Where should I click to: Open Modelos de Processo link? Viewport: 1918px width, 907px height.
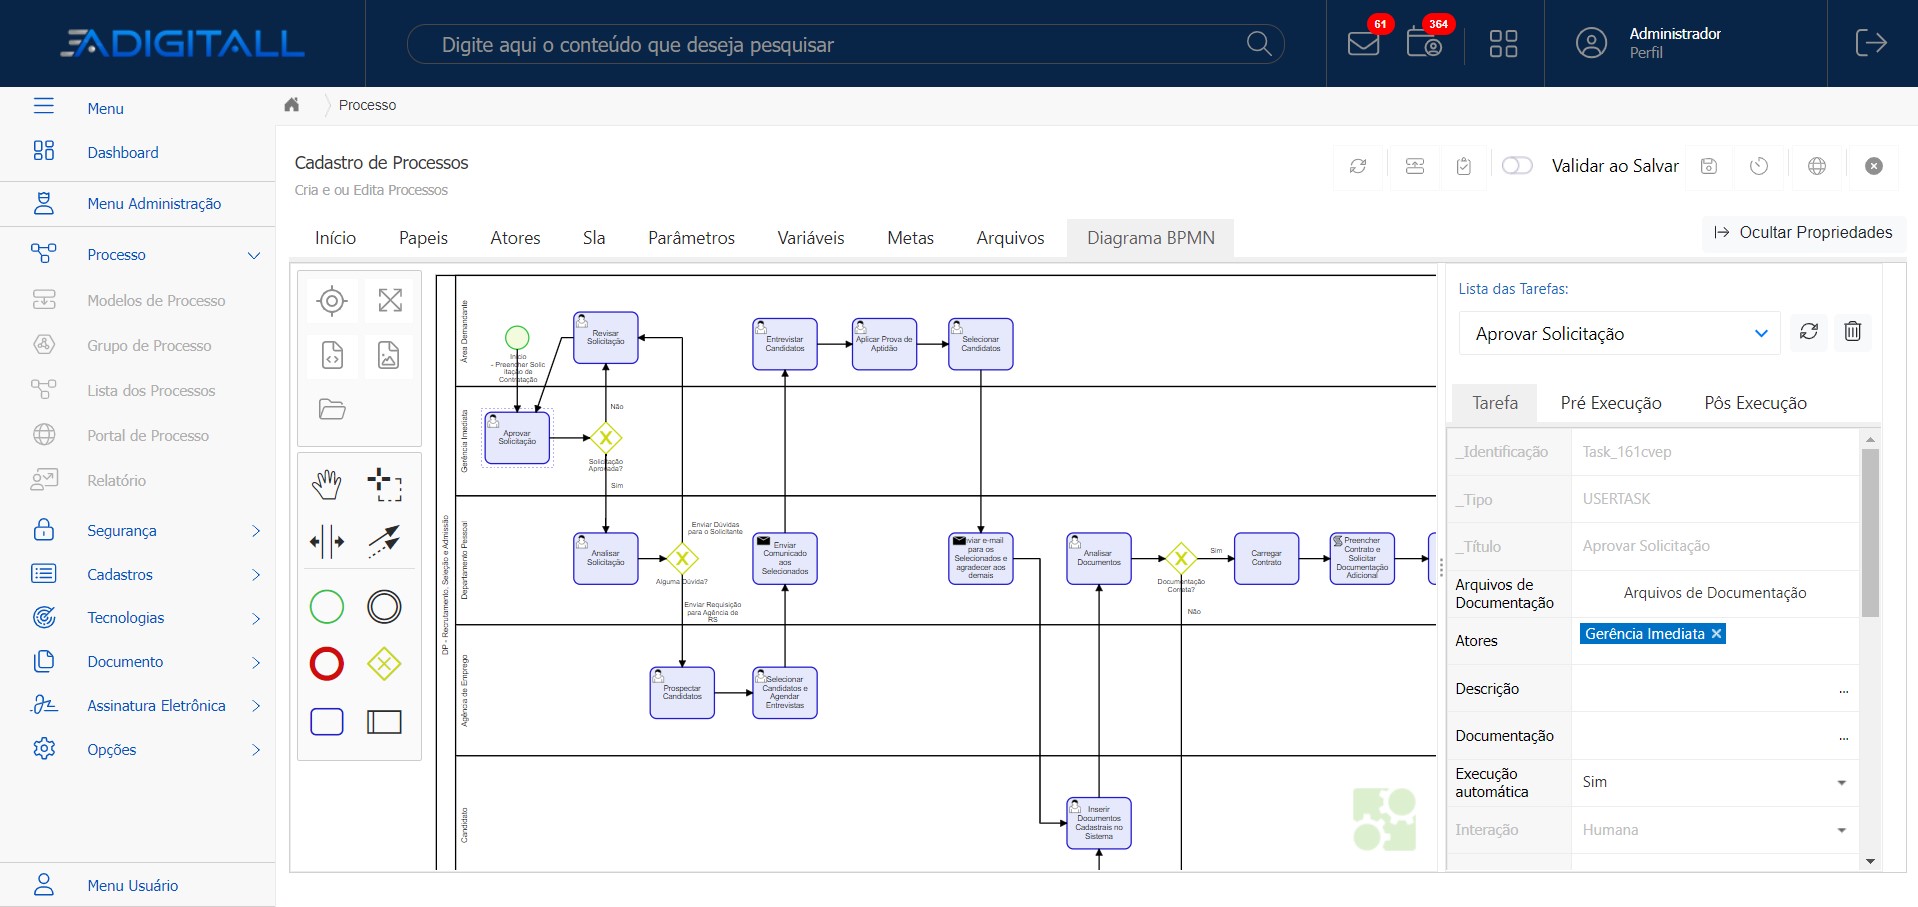(x=156, y=300)
